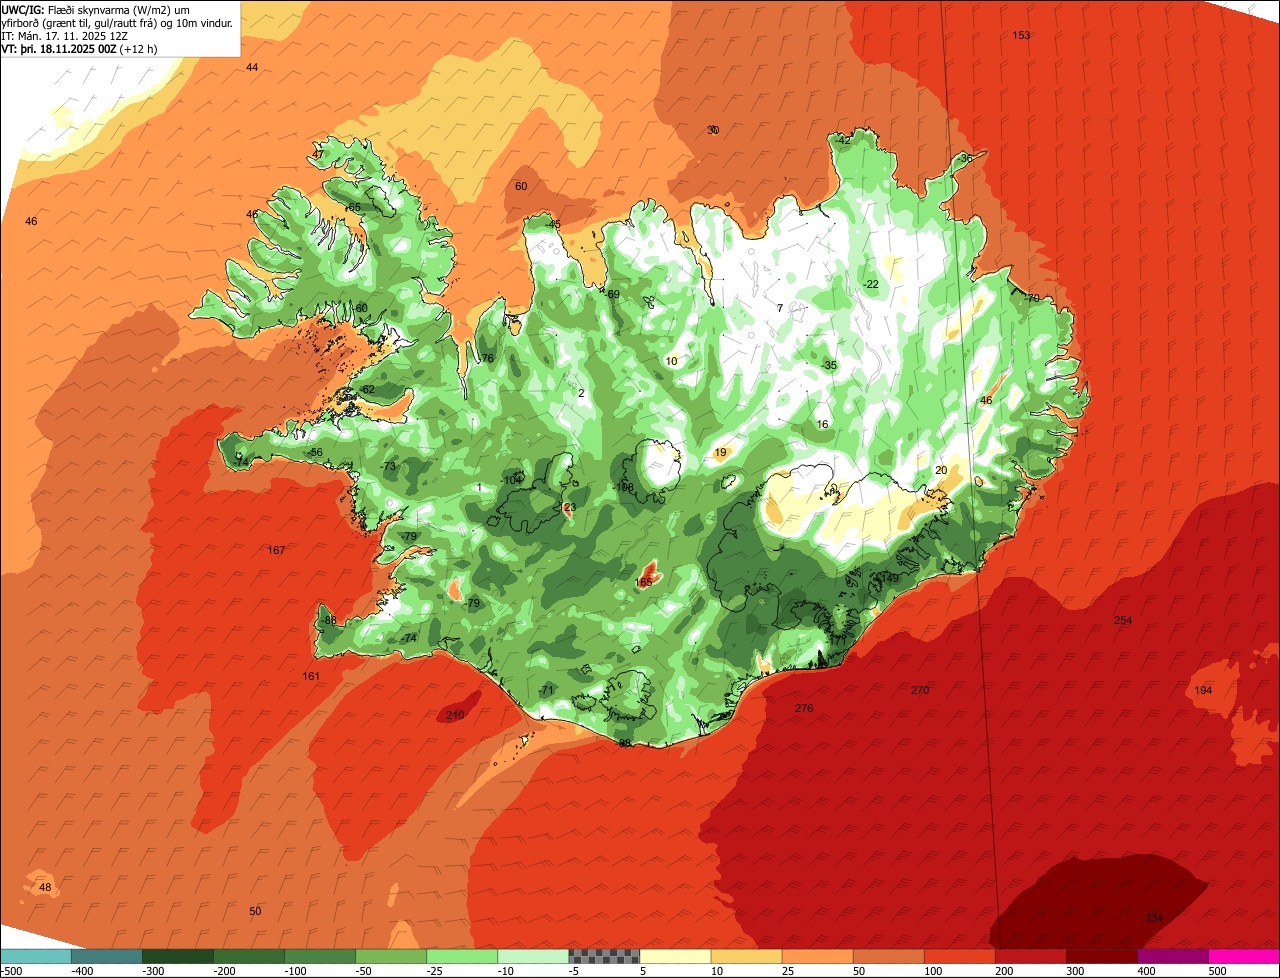Screen dimensions: 1280x978
Task: Click the map value 23 in west-central Iceland
Action: click(570, 508)
